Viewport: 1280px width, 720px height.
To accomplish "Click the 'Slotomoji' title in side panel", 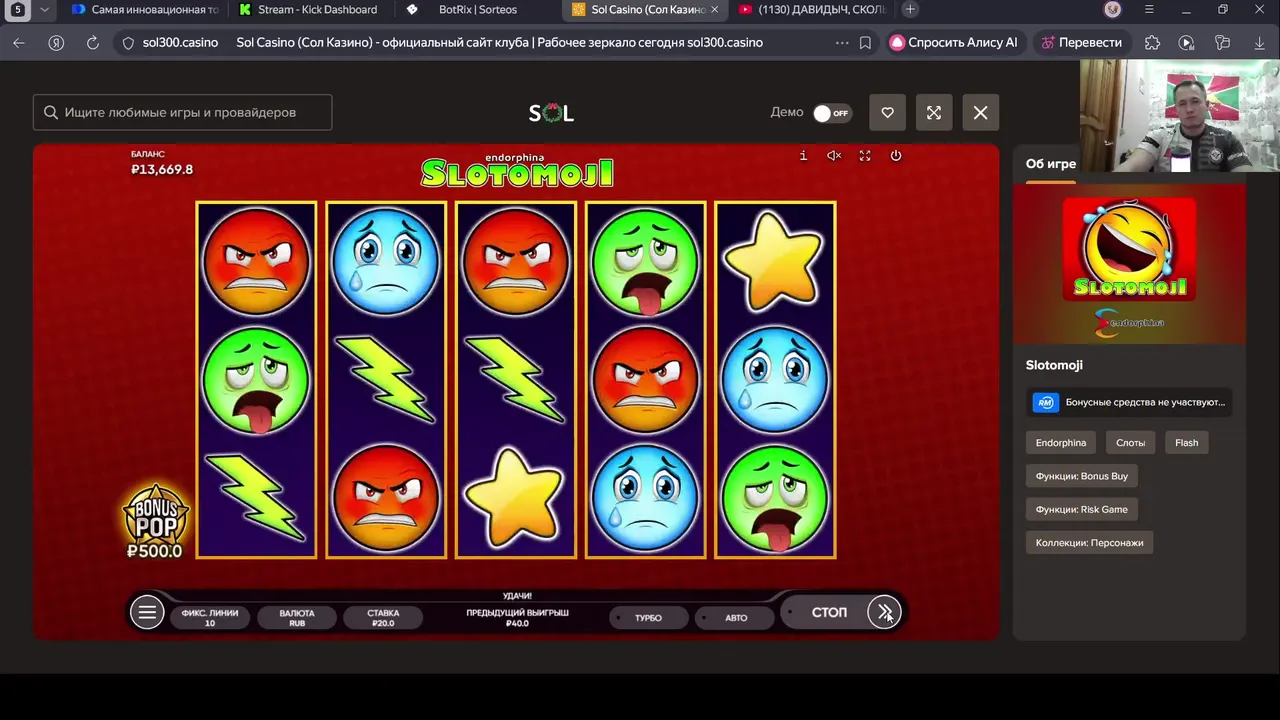I will point(1054,366).
